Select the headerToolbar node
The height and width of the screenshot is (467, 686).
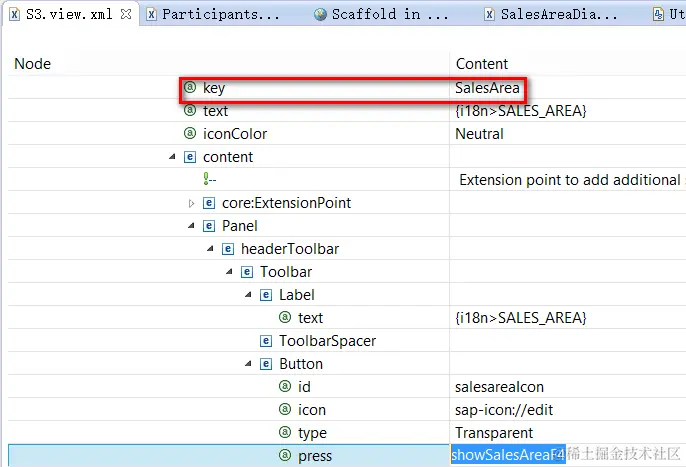click(290, 249)
